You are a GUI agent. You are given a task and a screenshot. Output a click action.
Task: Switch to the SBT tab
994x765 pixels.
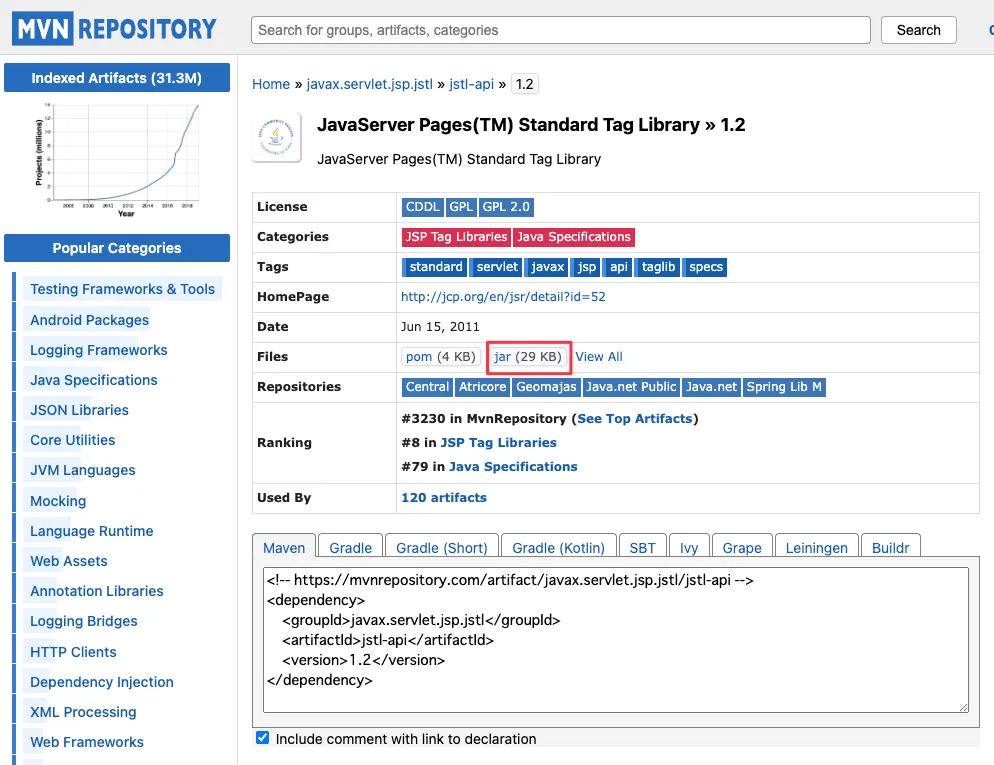tap(642, 547)
